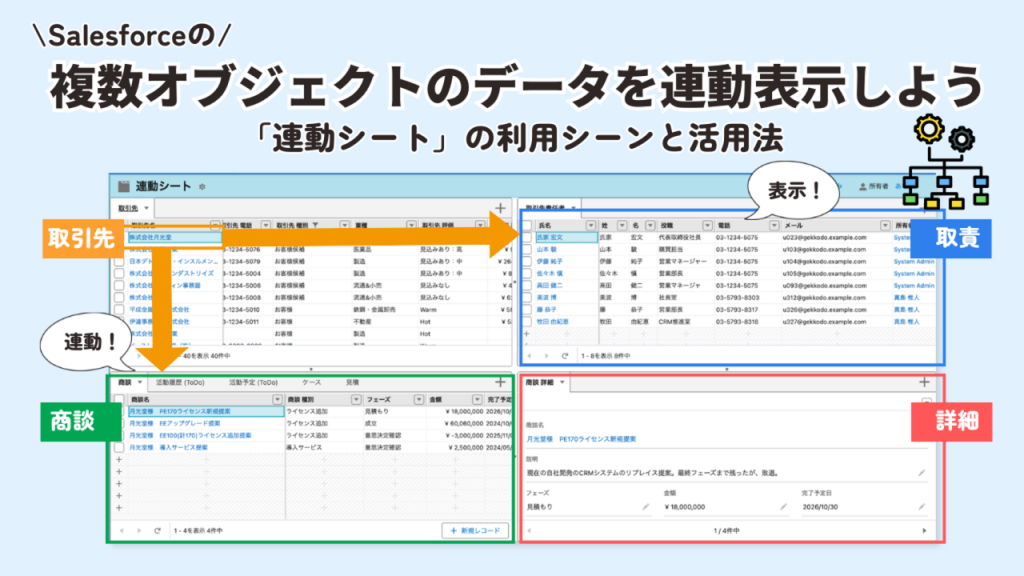Open contact link 氏家 宏文

pyautogui.click(x=549, y=238)
